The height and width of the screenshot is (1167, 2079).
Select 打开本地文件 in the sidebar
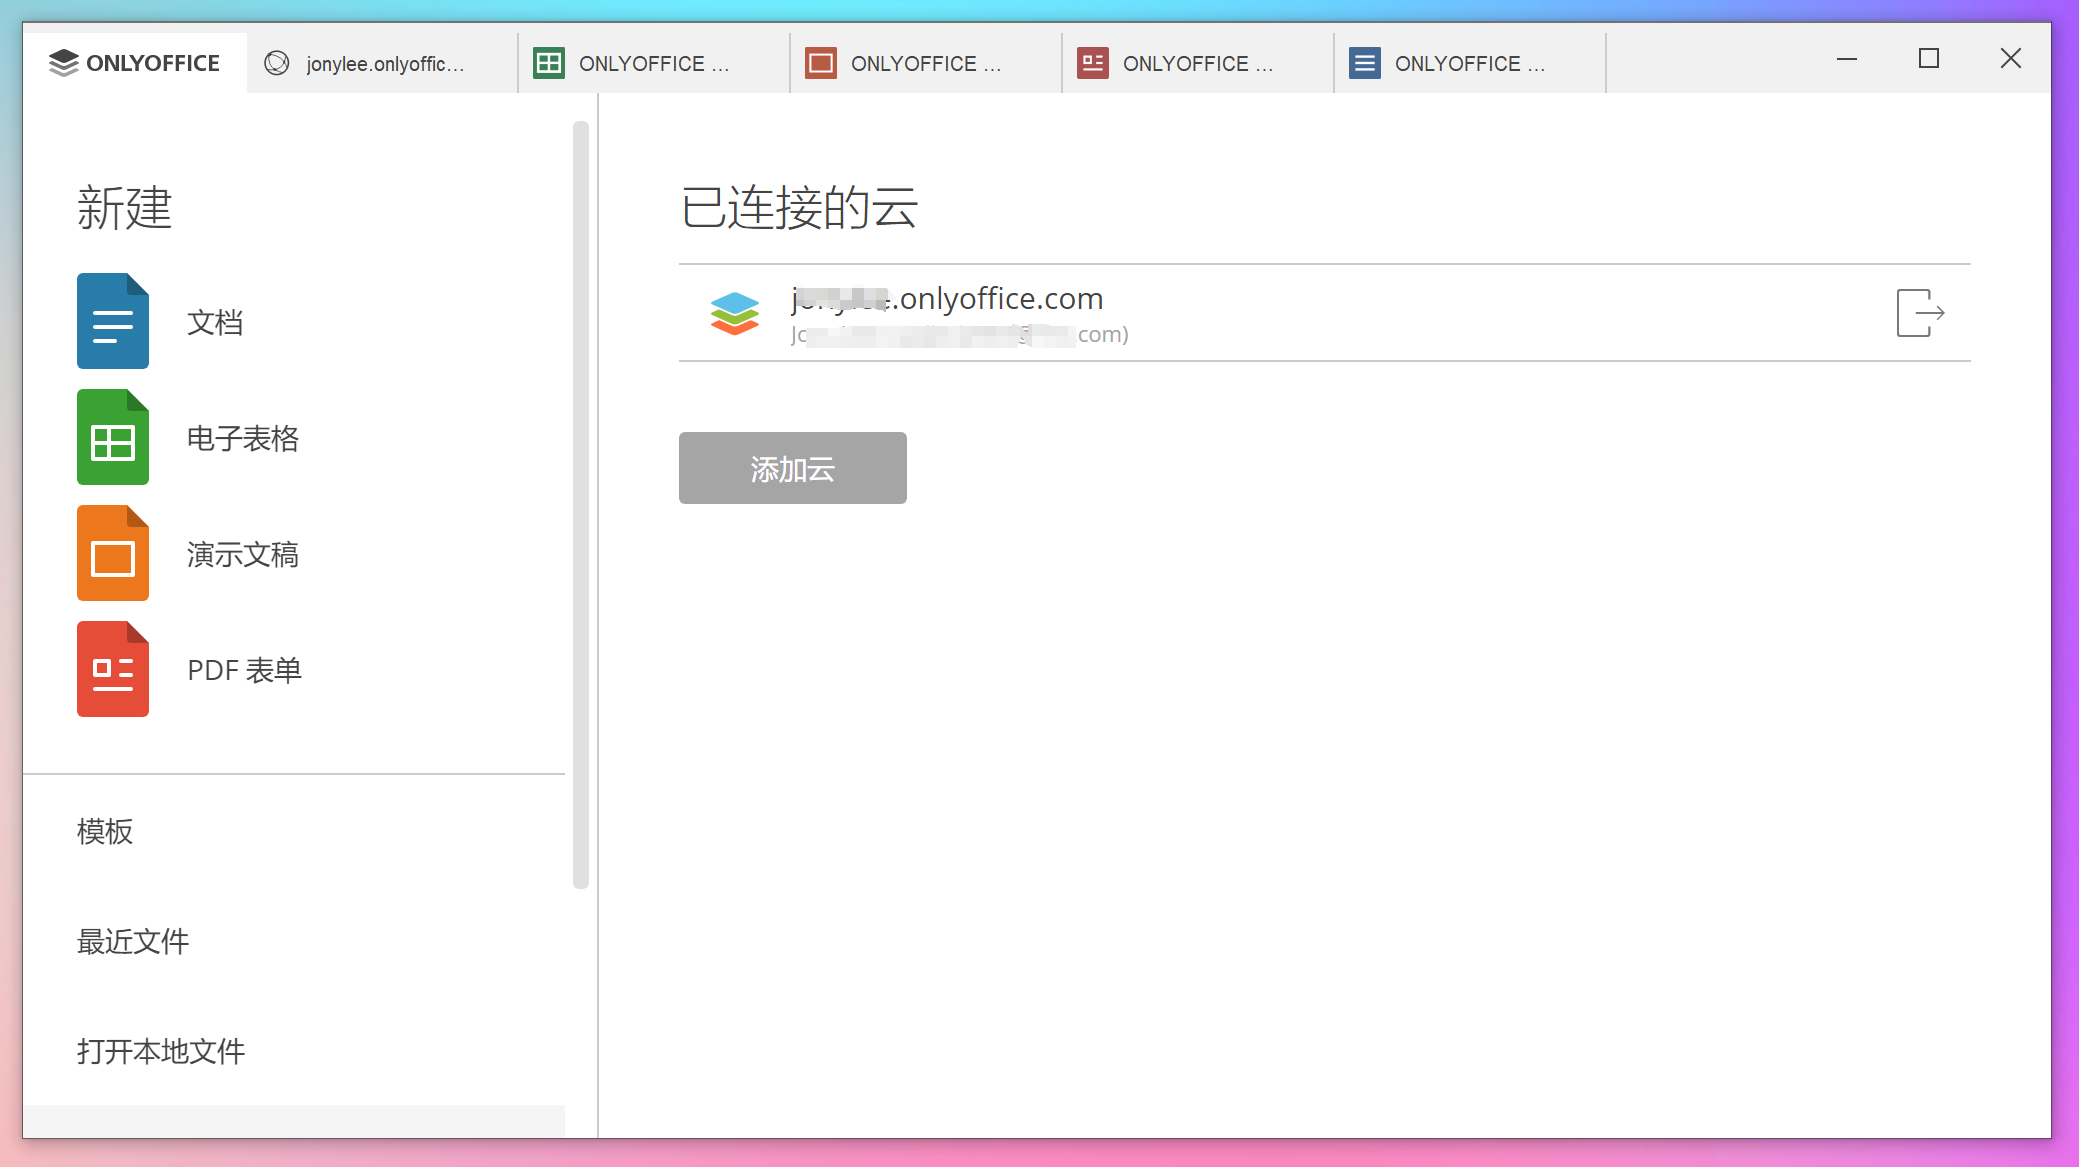160,1051
